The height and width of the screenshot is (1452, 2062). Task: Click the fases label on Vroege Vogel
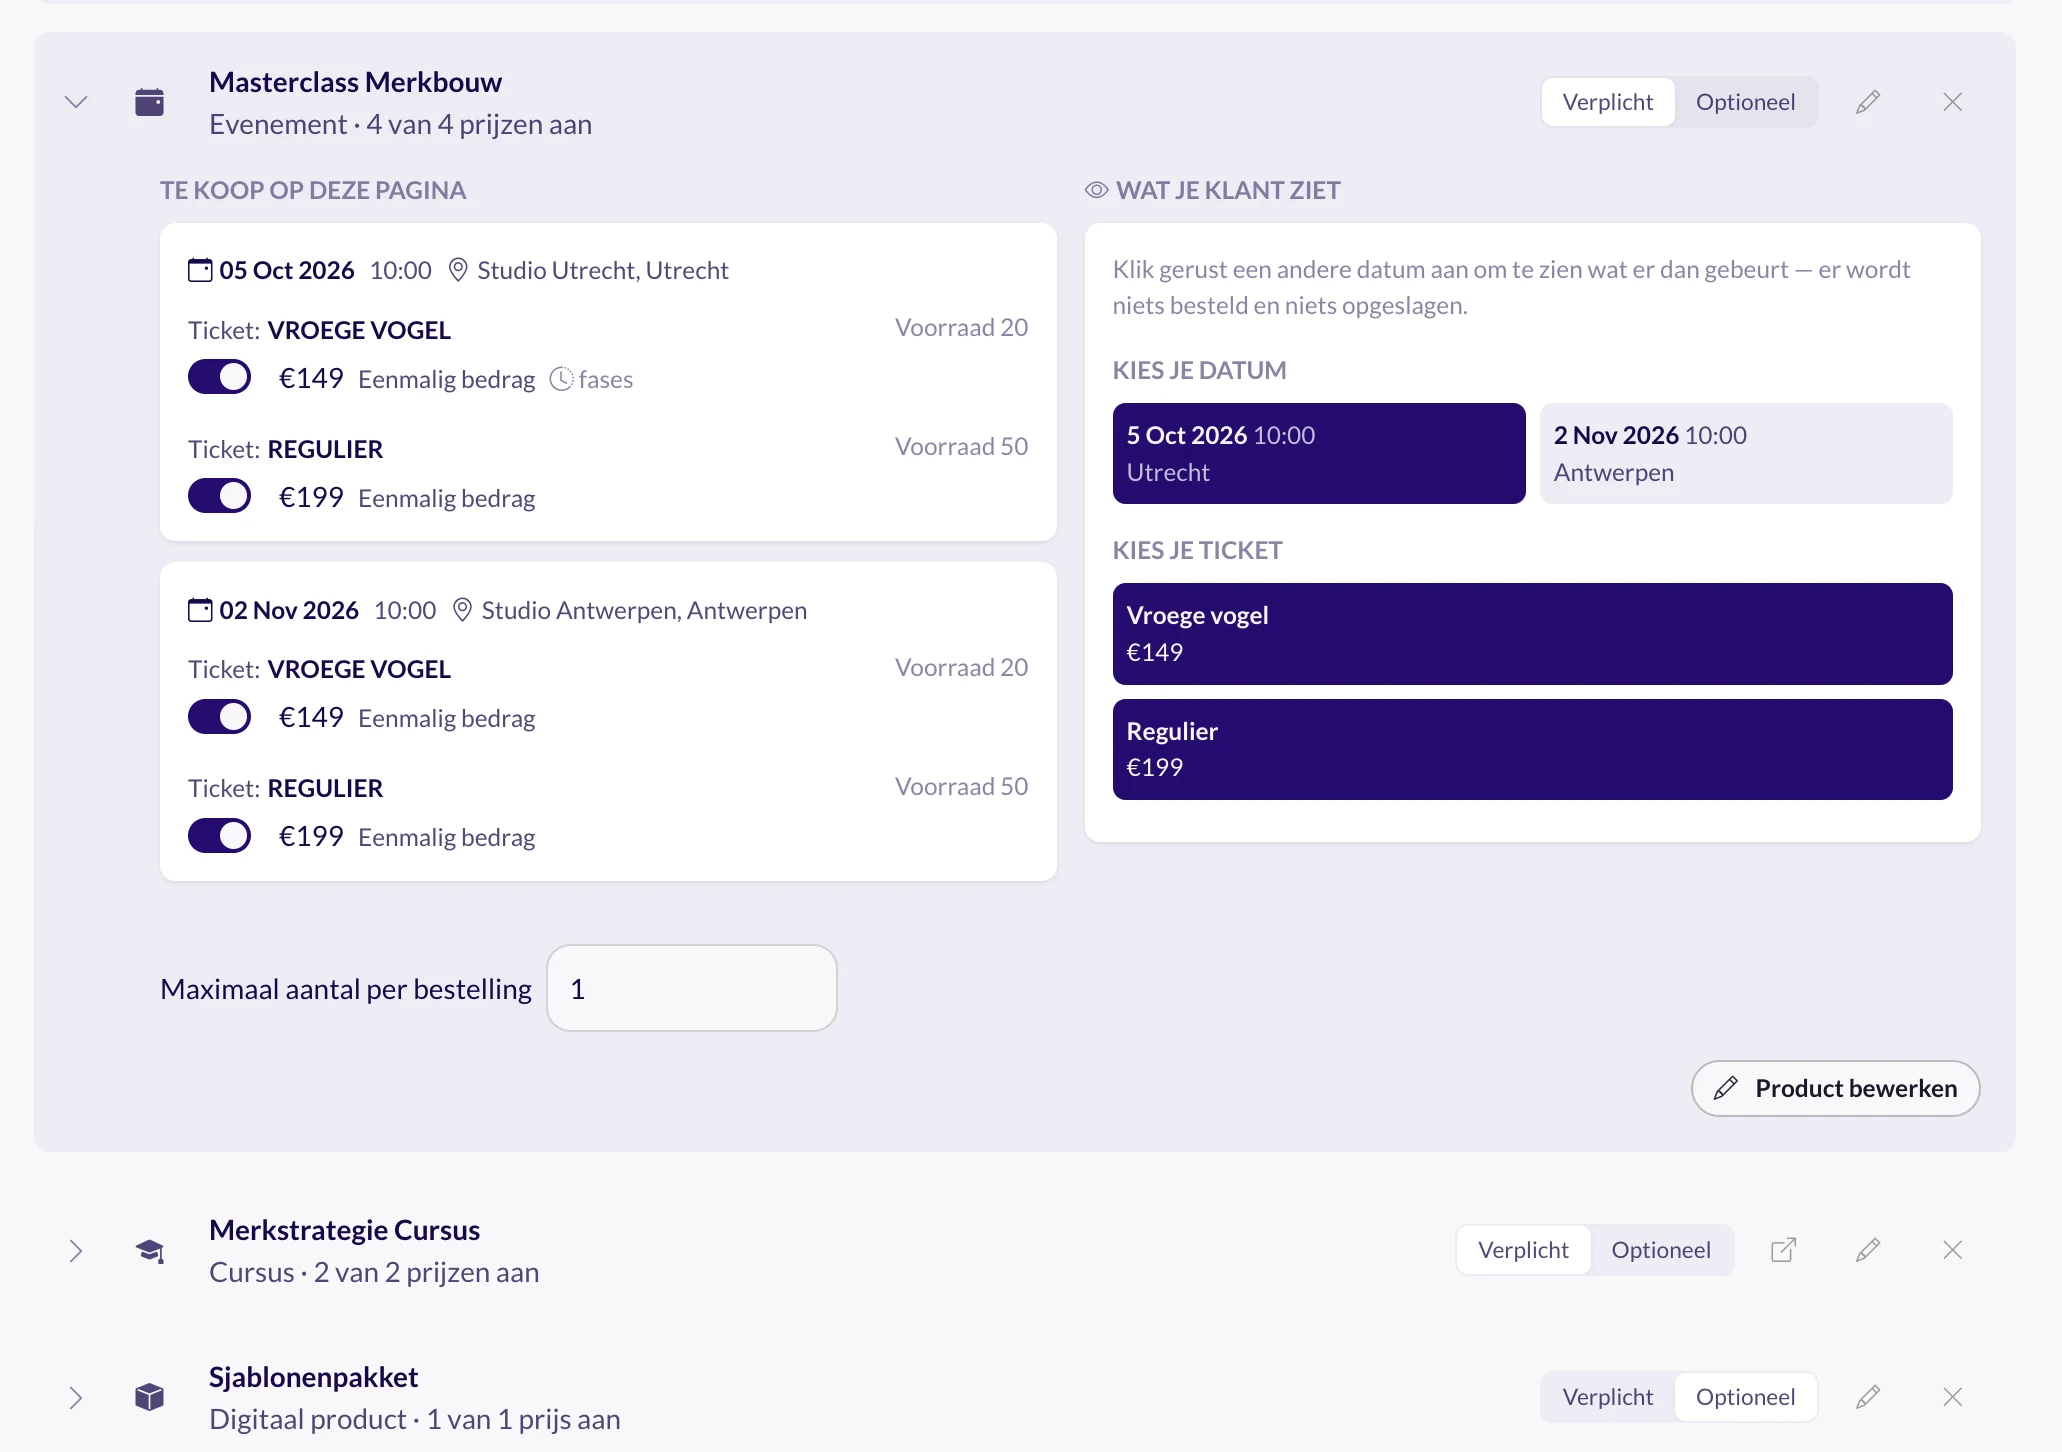[606, 380]
